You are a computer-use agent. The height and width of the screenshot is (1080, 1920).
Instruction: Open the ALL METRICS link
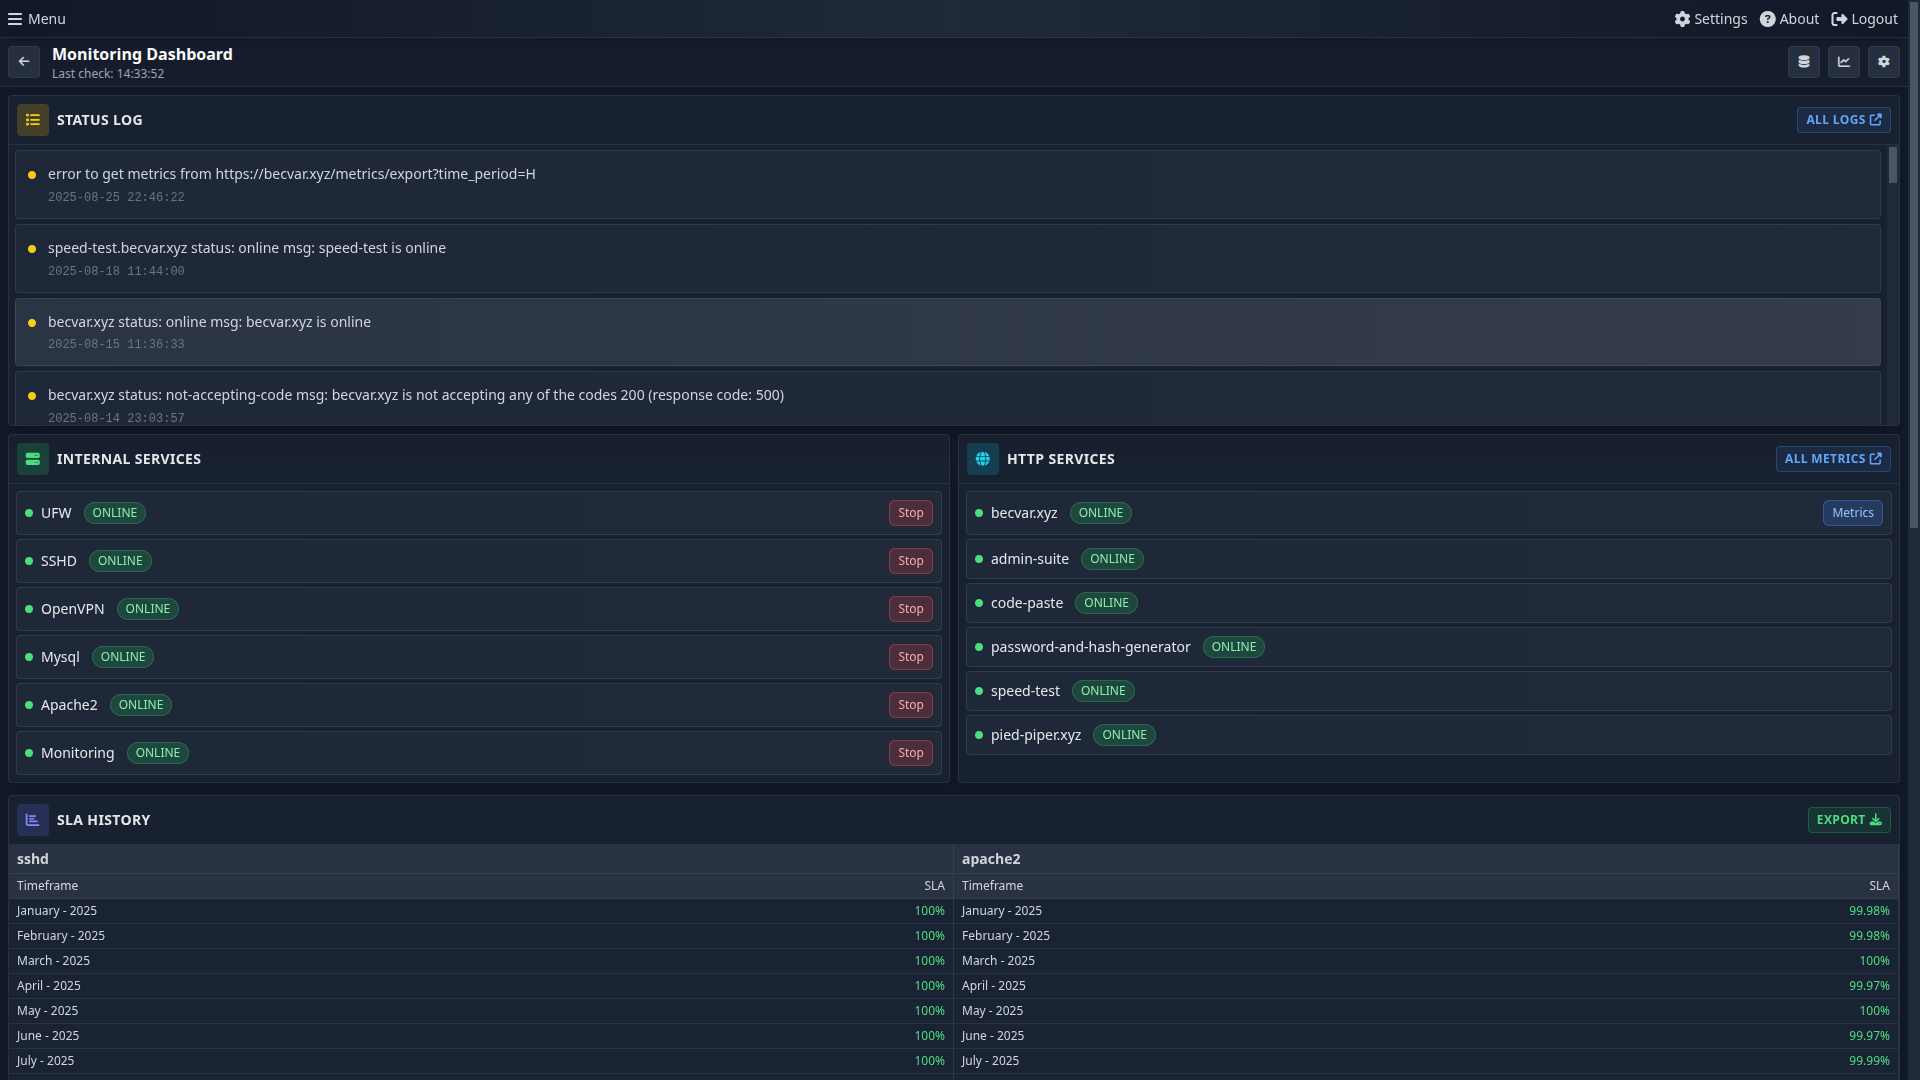[1833, 458]
